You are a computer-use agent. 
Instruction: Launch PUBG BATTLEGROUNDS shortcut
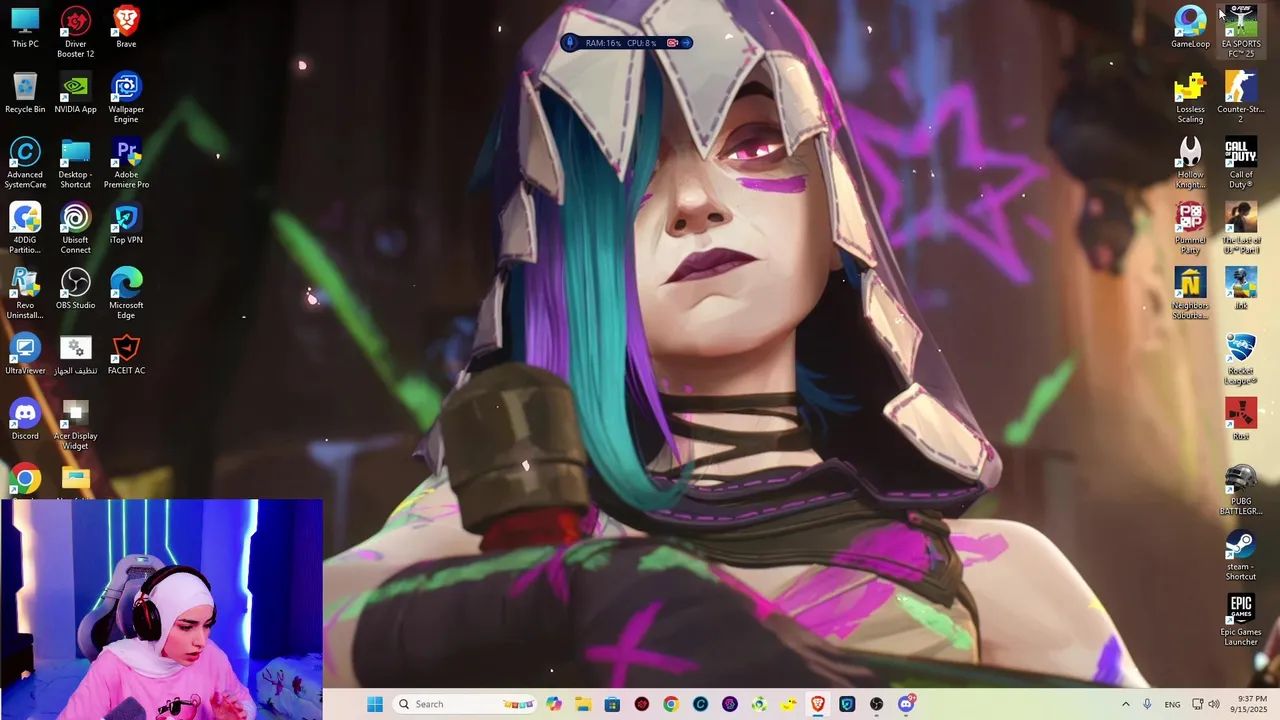tap(1241, 490)
